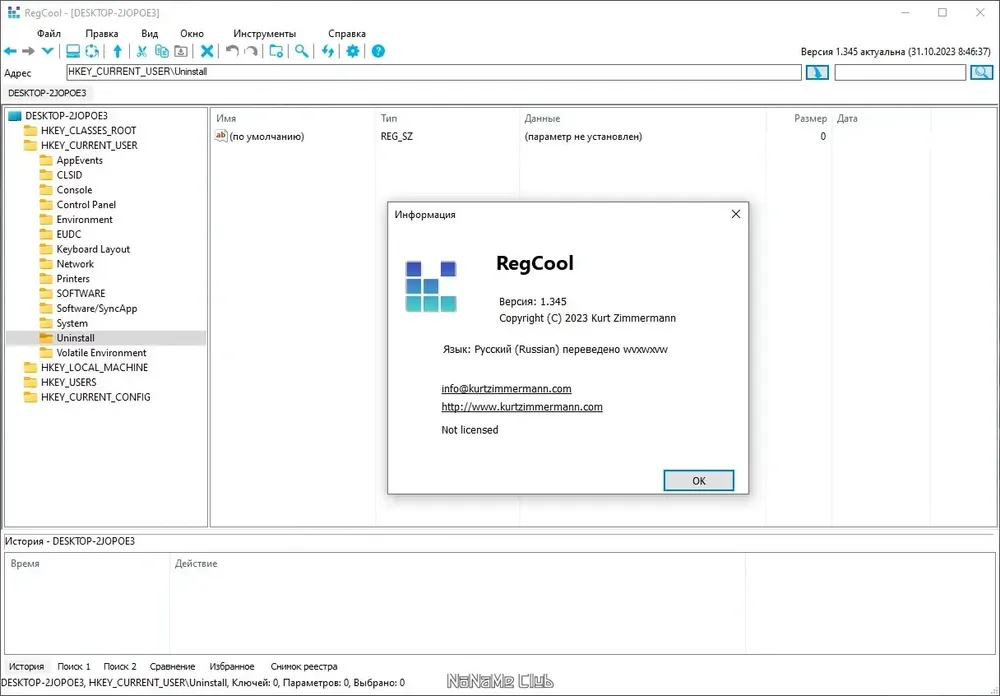The width and height of the screenshot is (1000, 696).
Task: Click the empty search field at top right
Action: (900, 73)
